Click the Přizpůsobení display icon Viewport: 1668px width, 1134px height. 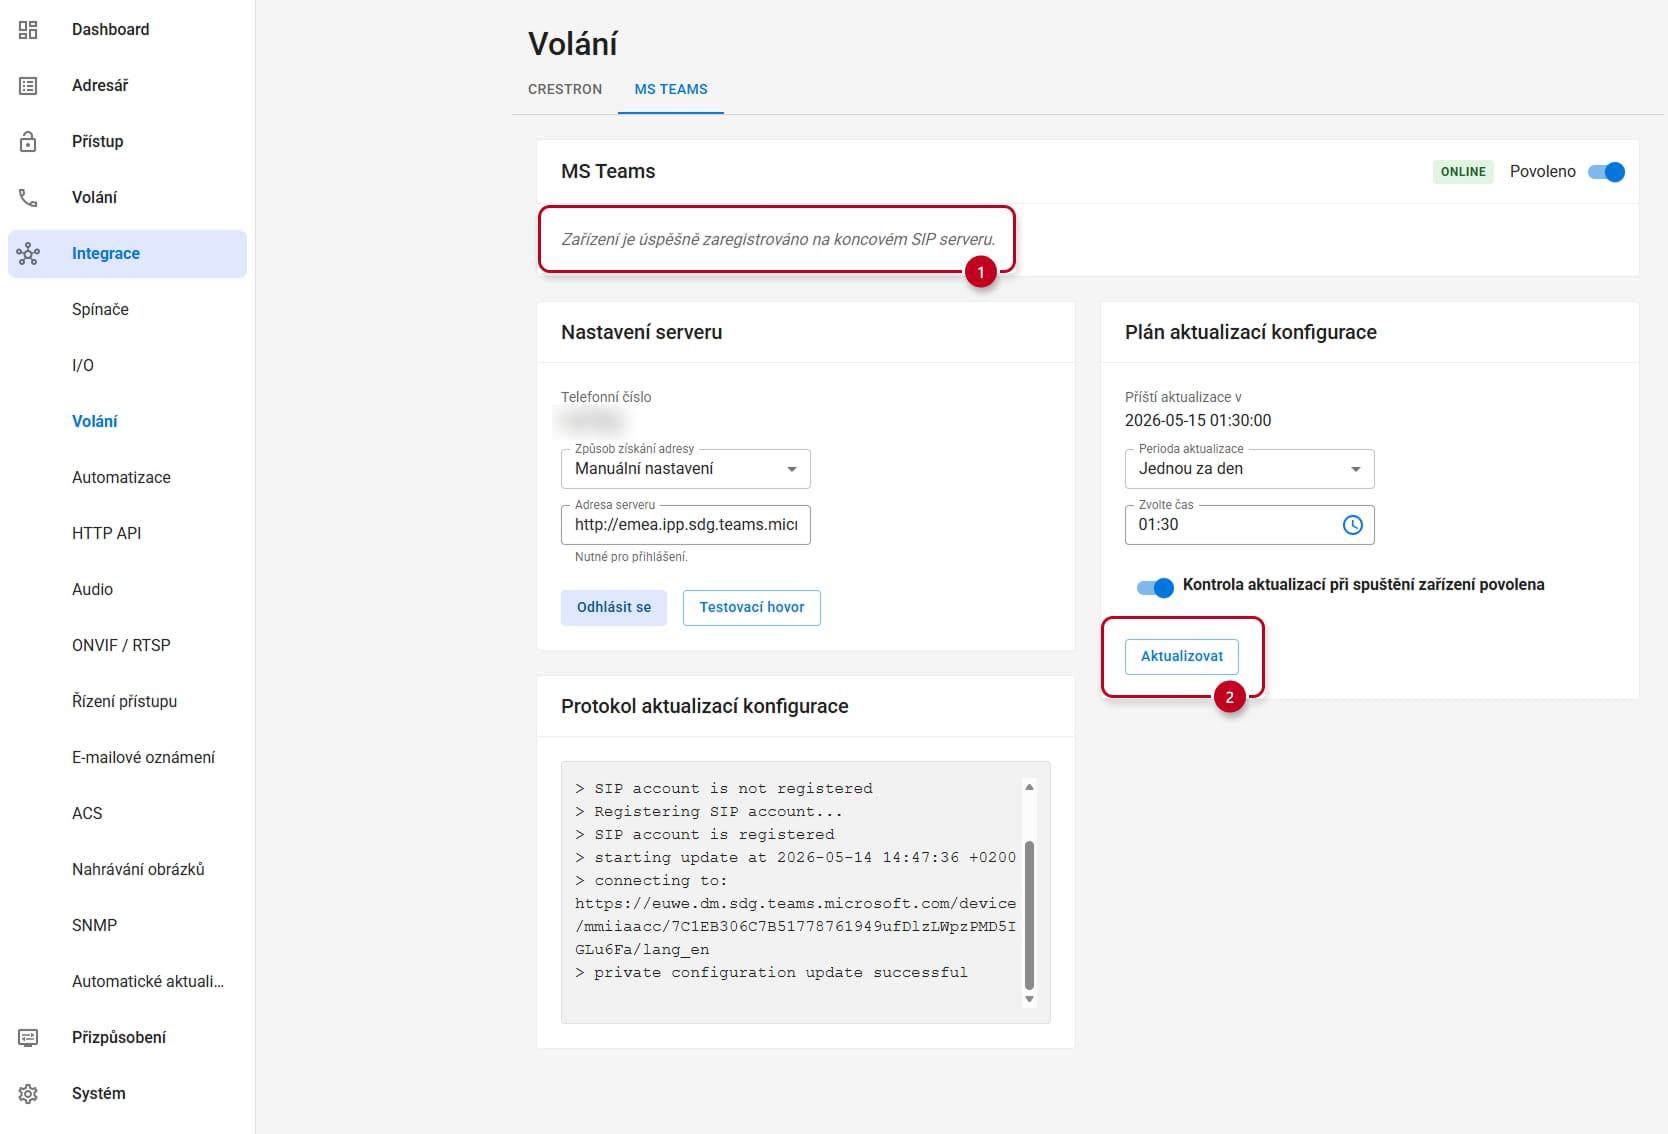(28, 1038)
